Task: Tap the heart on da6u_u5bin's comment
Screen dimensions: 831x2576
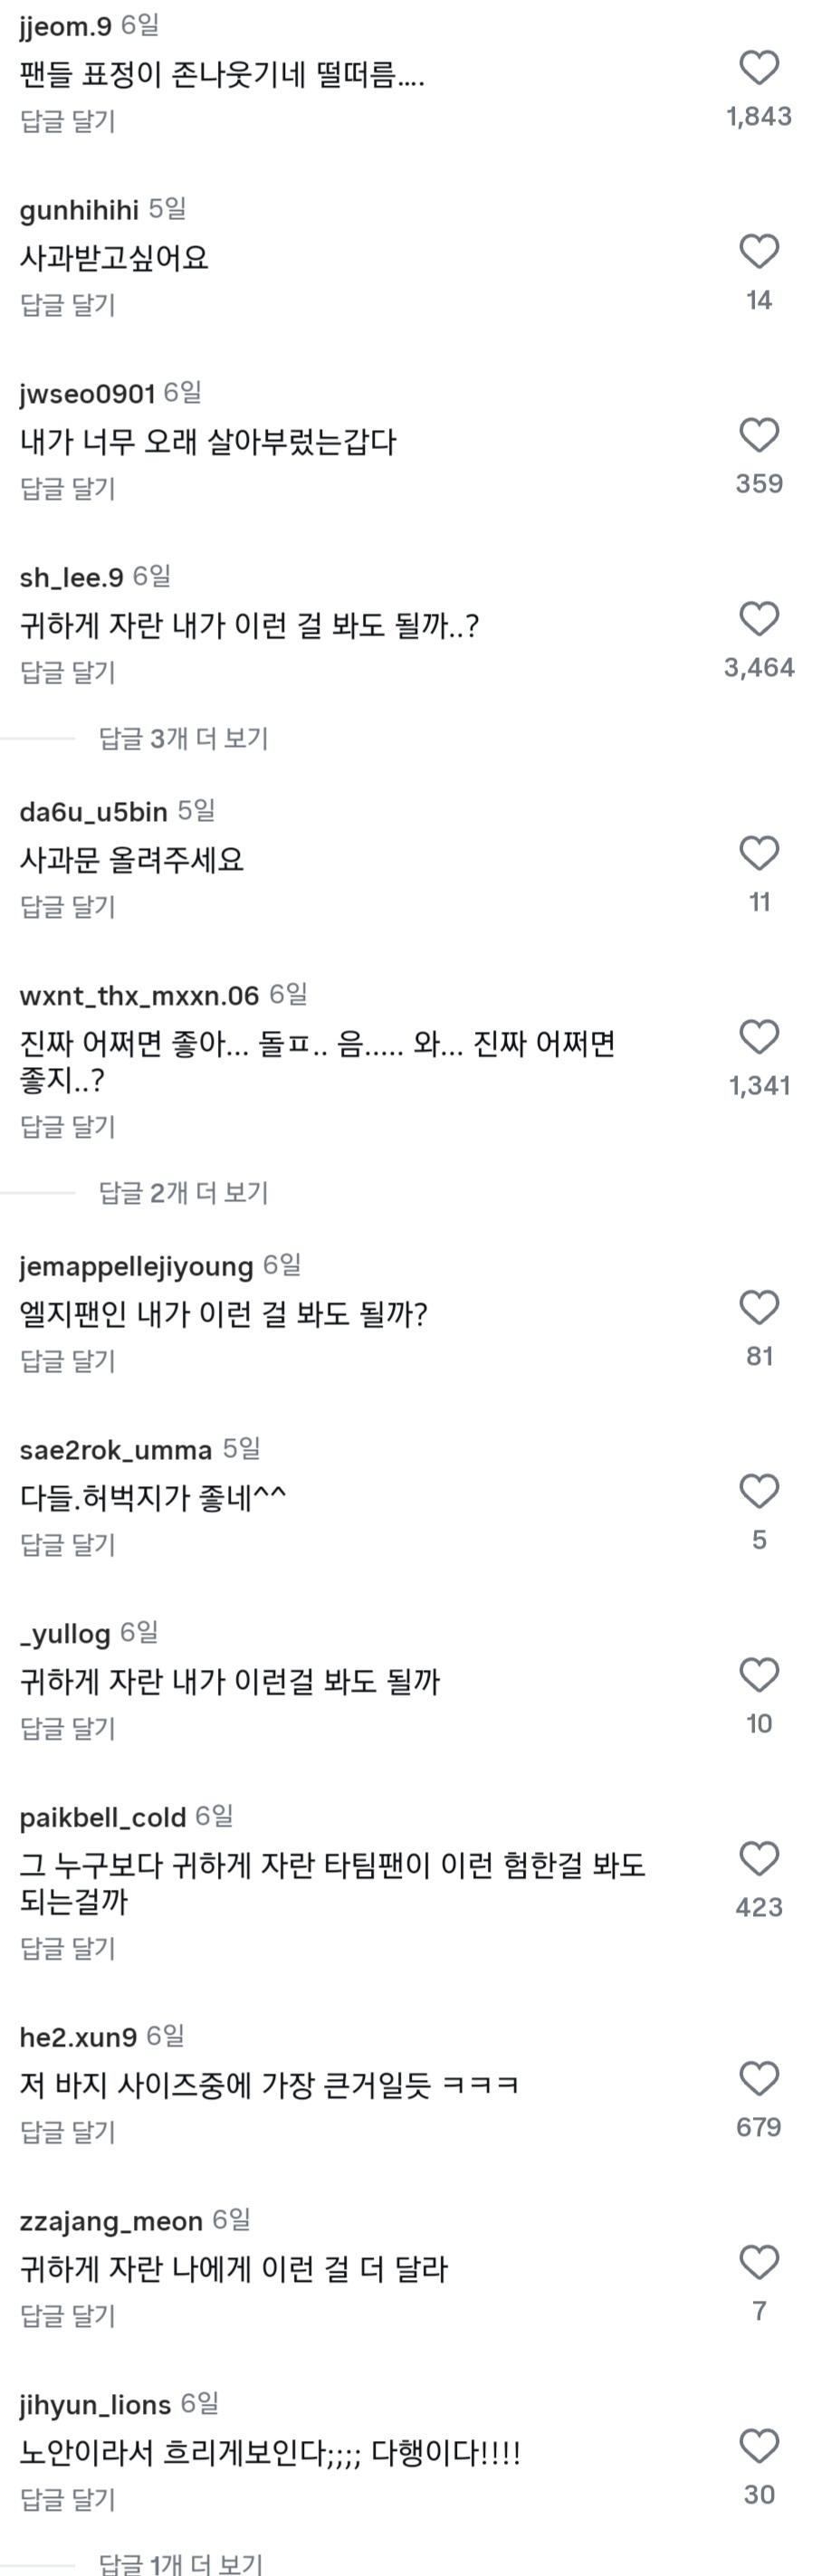Action: pyautogui.click(x=760, y=852)
